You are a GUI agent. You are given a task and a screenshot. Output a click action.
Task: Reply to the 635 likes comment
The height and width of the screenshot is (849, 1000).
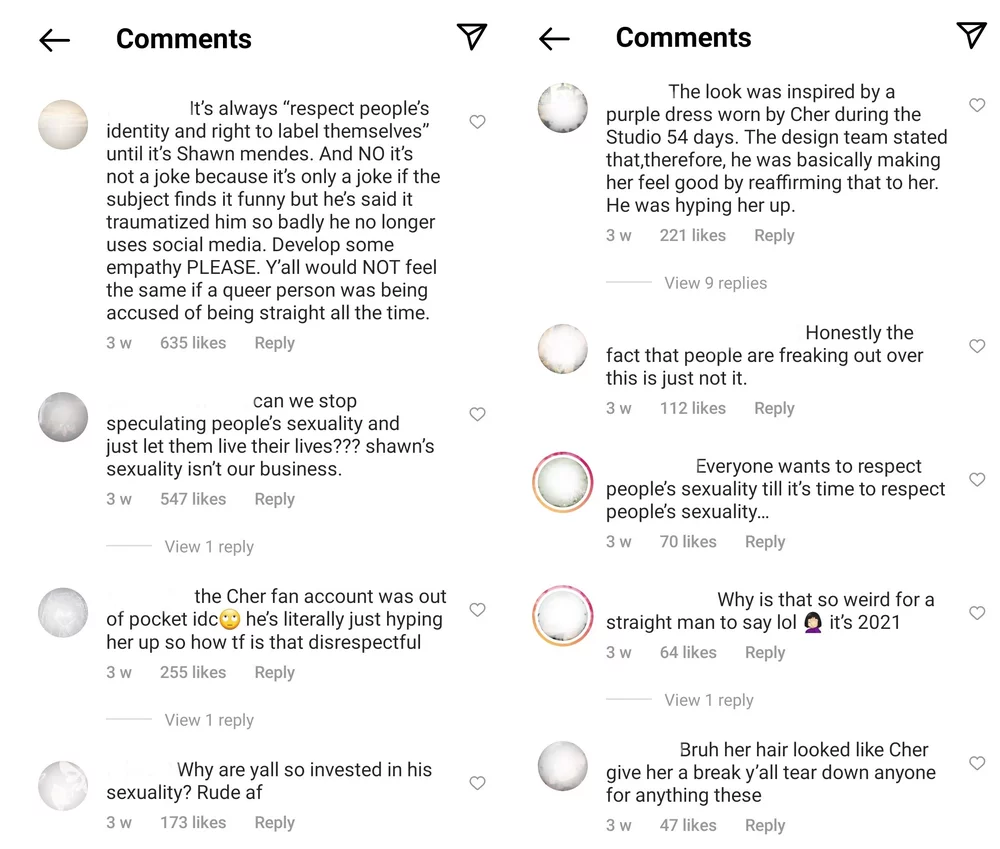pyautogui.click(x=274, y=343)
